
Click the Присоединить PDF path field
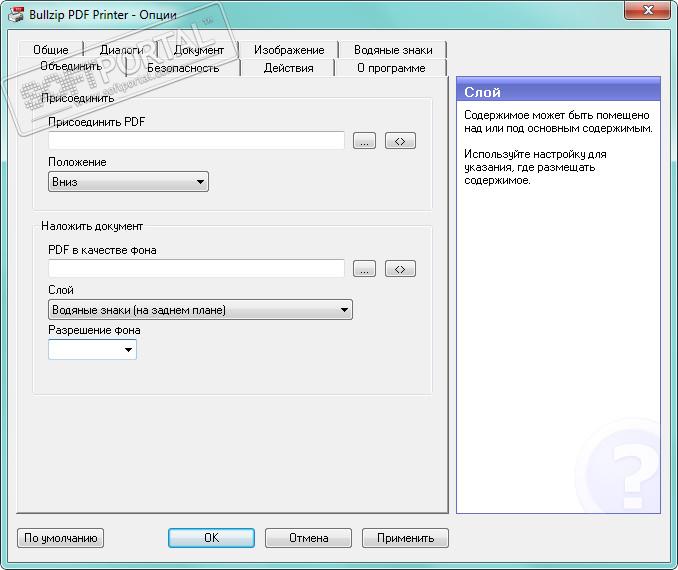[196, 141]
